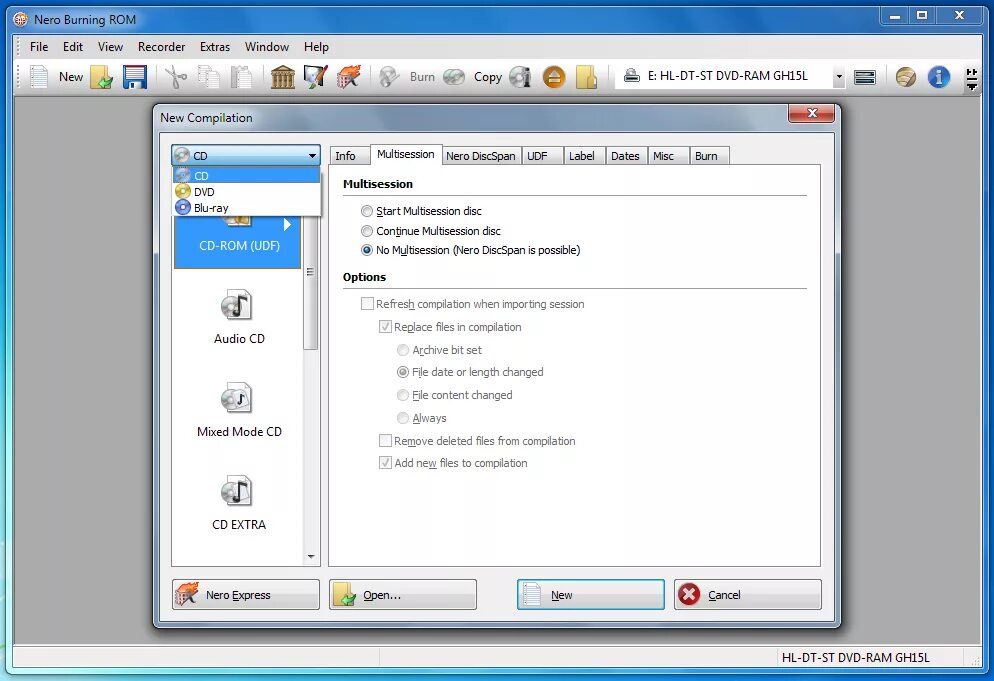Eject the disc with the orange eject icon
Screen dimensions: 994x681
554,77
